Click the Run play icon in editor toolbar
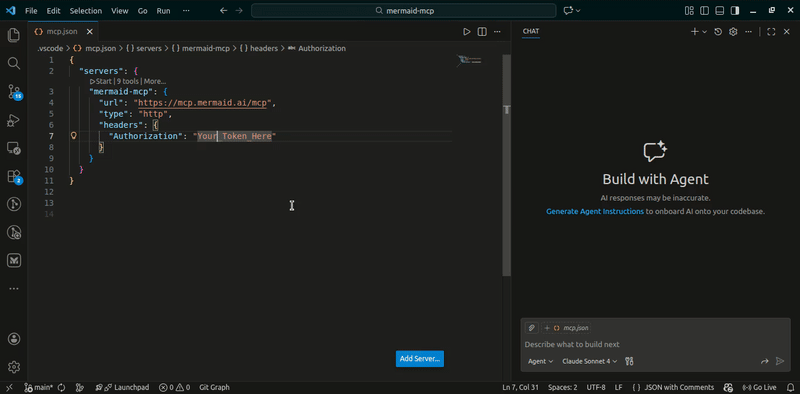 pos(466,32)
